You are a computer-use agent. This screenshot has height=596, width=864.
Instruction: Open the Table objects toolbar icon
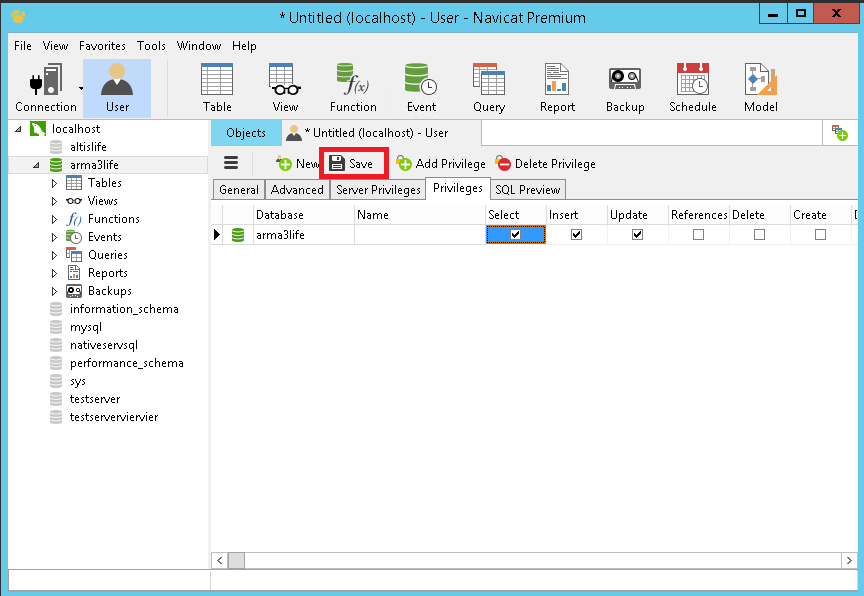(x=217, y=88)
